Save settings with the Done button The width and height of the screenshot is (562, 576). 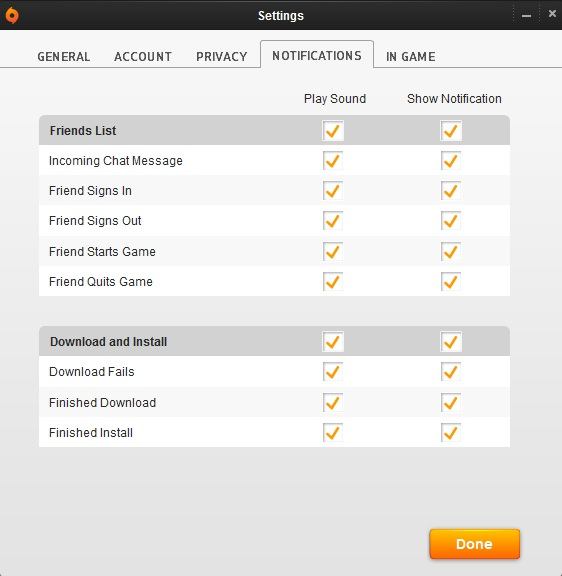[x=475, y=544]
